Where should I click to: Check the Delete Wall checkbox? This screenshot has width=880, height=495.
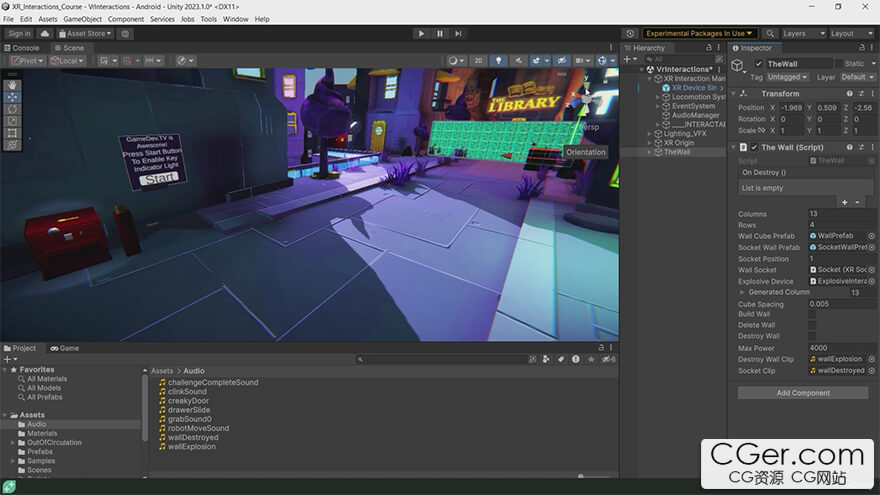(x=812, y=325)
